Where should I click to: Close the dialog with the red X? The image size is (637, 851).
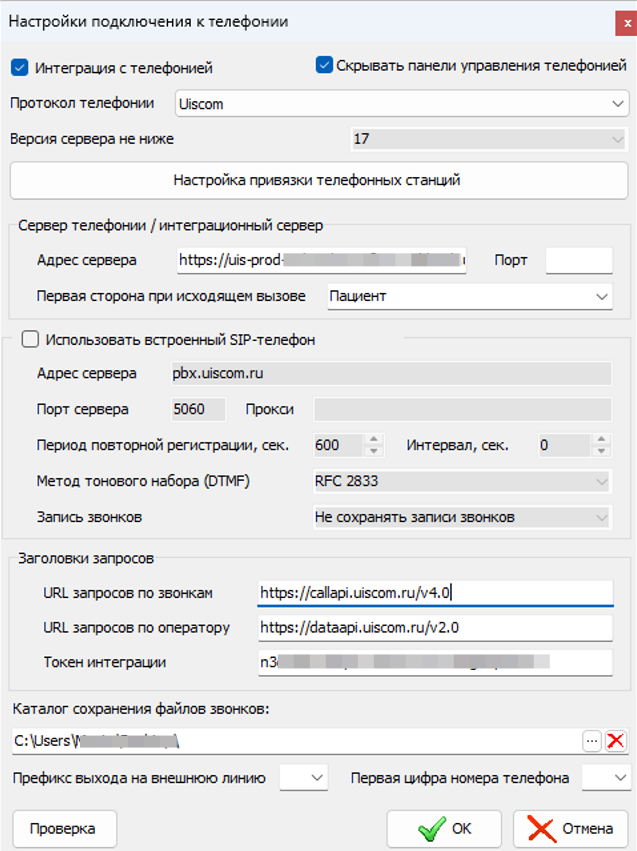pos(626,23)
